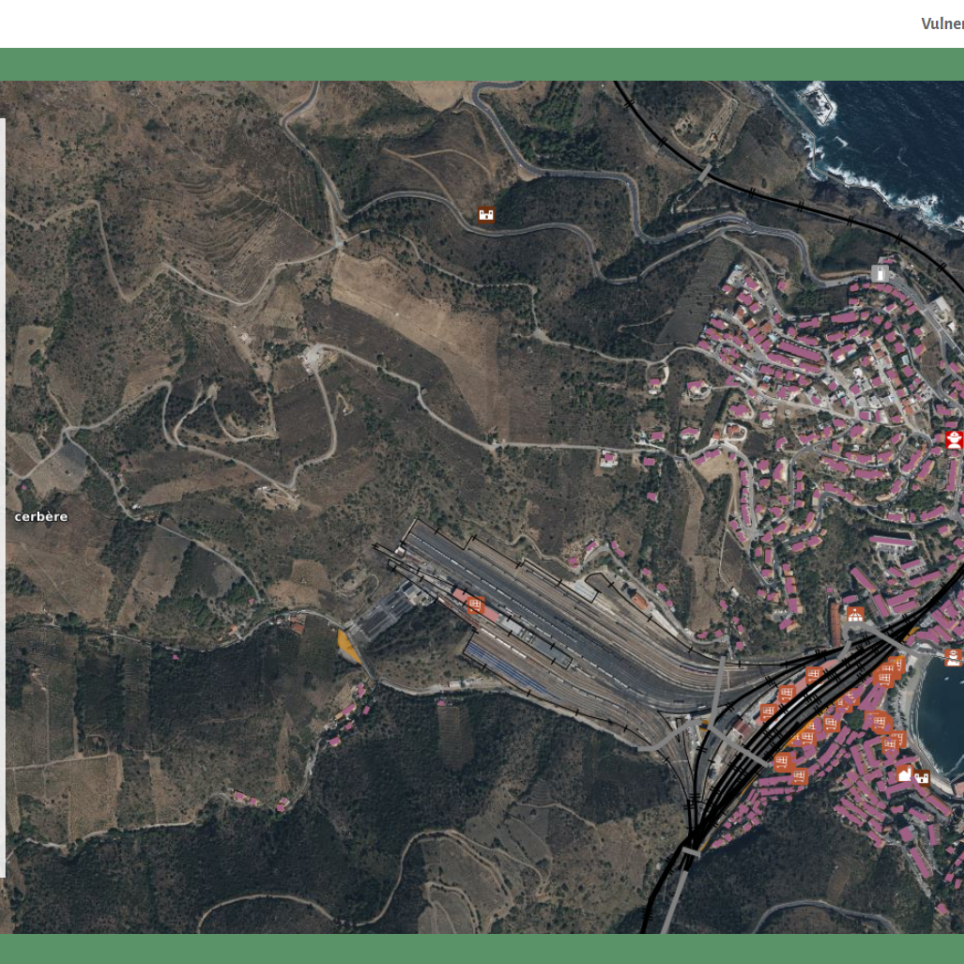The height and width of the screenshot is (964, 964).
Task: Click the domed building icon above the railway
Action: pyautogui.click(x=855, y=615)
